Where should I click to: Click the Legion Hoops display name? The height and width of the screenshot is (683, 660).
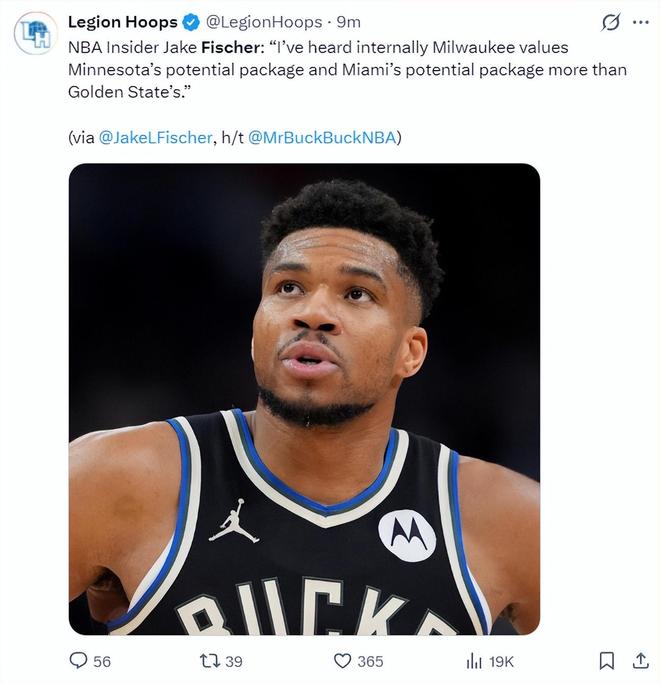click(122, 22)
